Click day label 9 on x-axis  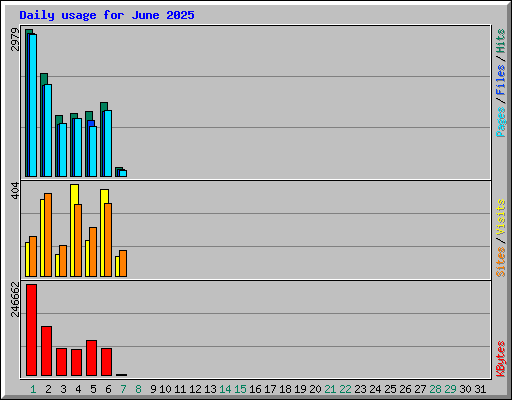[153, 389]
